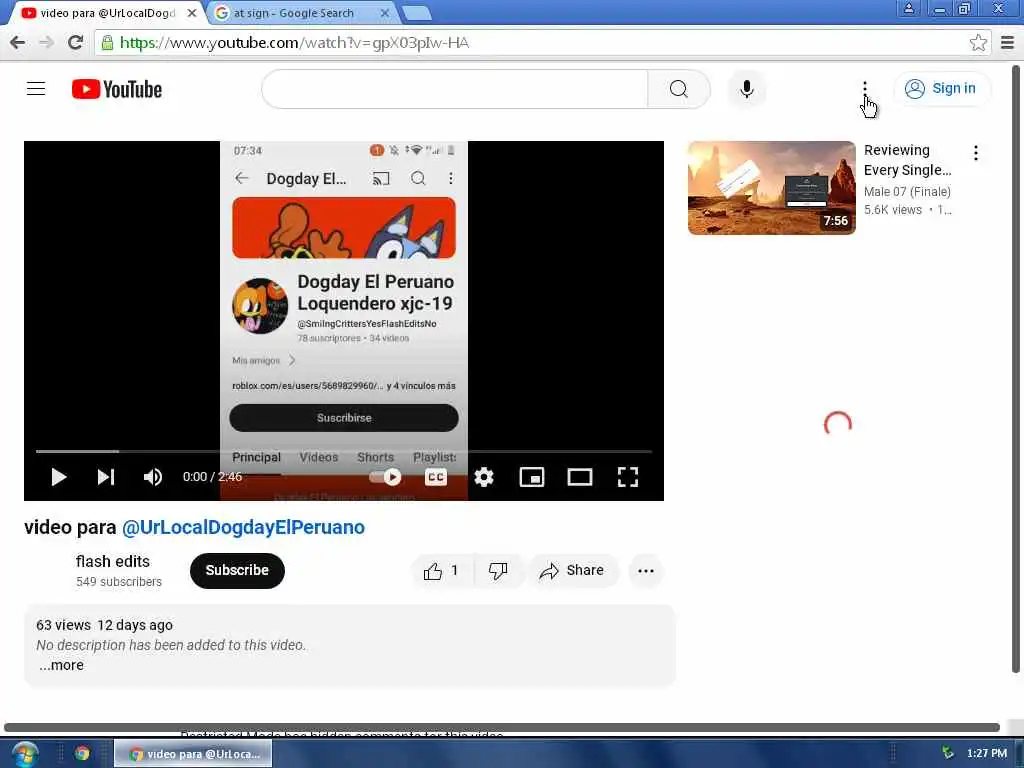
Task: Click the 63 views text
Action: click(63, 625)
